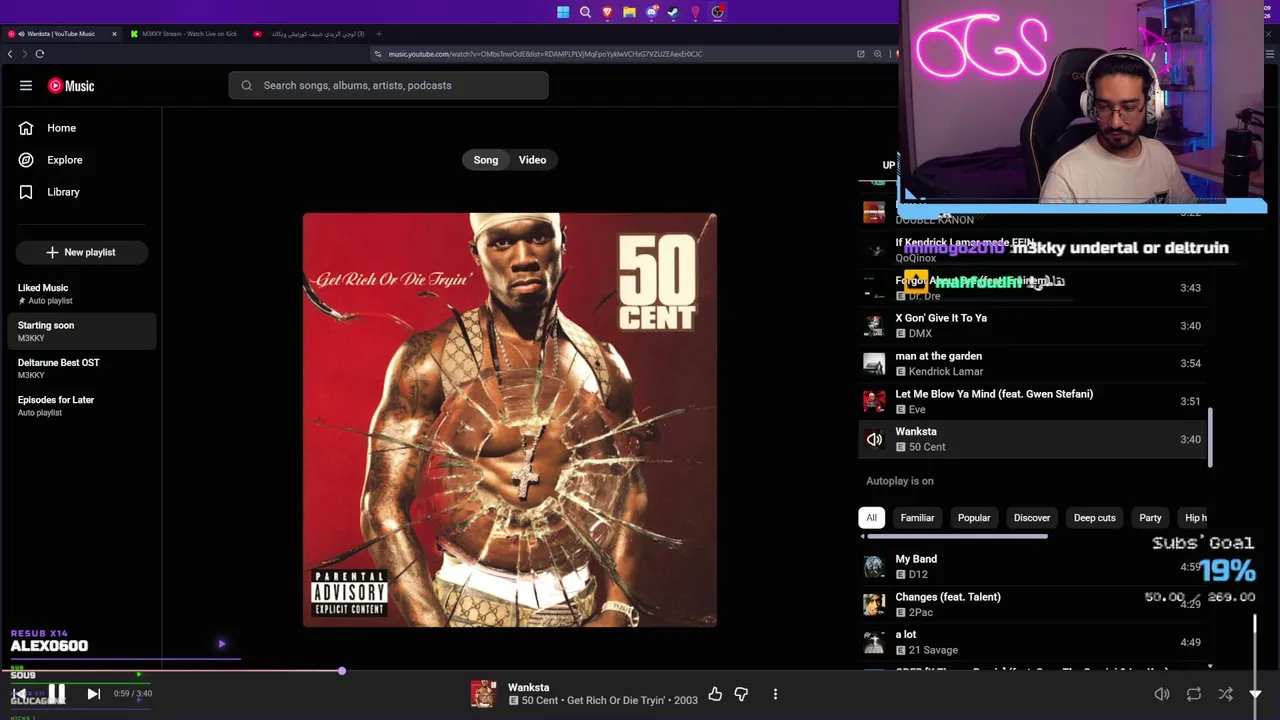Open OBS Studio from the taskbar
The height and width of the screenshot is (720, 1280).
pyautogui.click(x=717, y=12)
